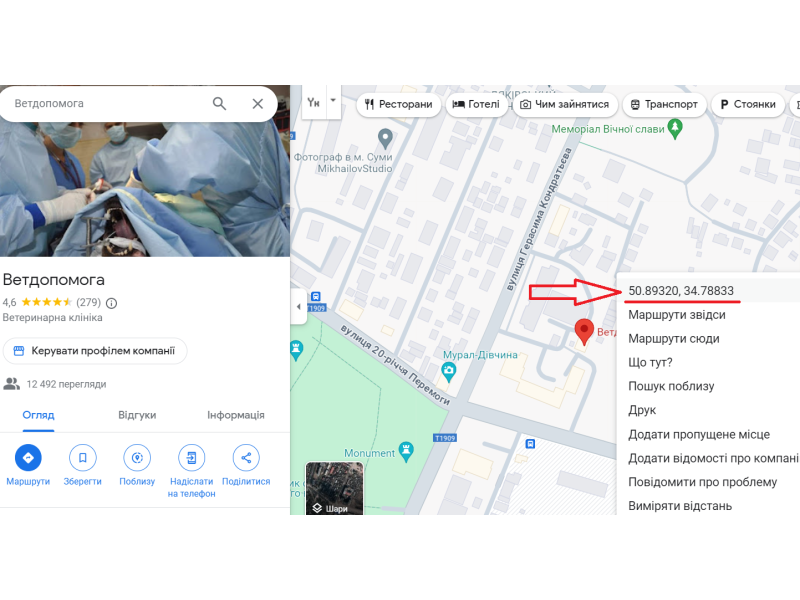
Task: Switch to the Огляд tab
Action: tap(38, 415)
